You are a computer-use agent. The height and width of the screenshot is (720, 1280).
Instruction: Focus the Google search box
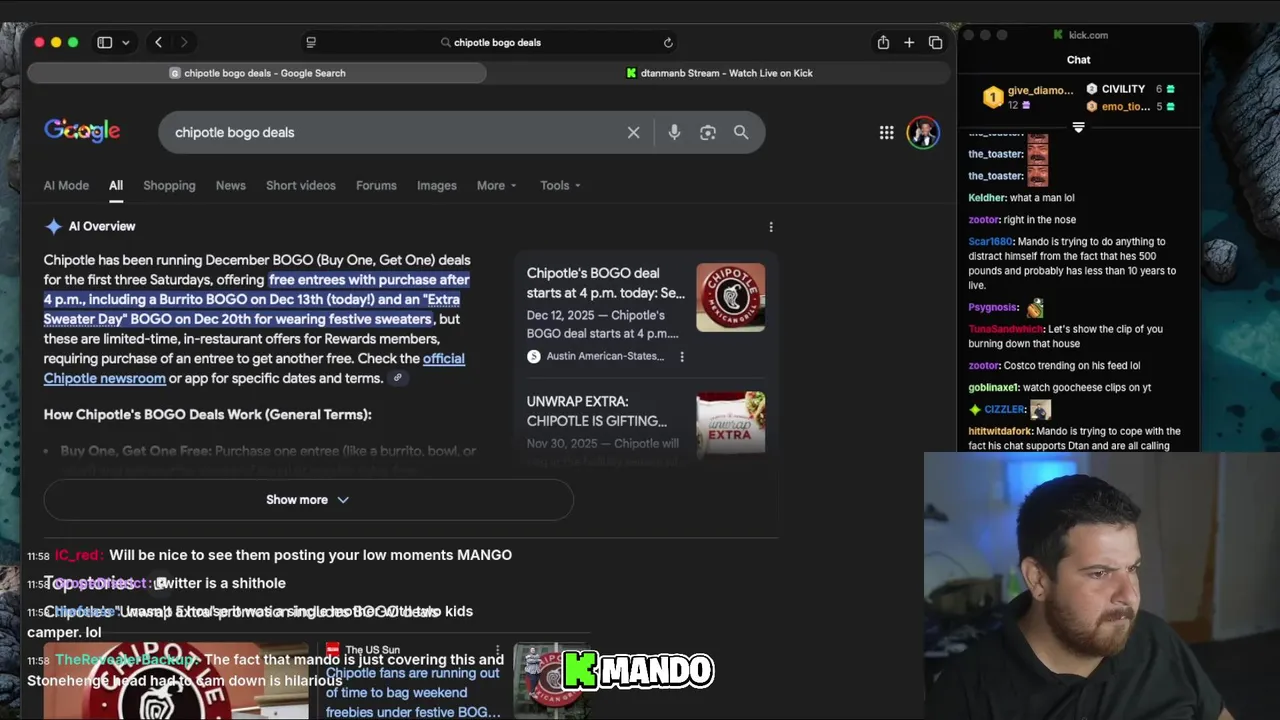(395, 132)
